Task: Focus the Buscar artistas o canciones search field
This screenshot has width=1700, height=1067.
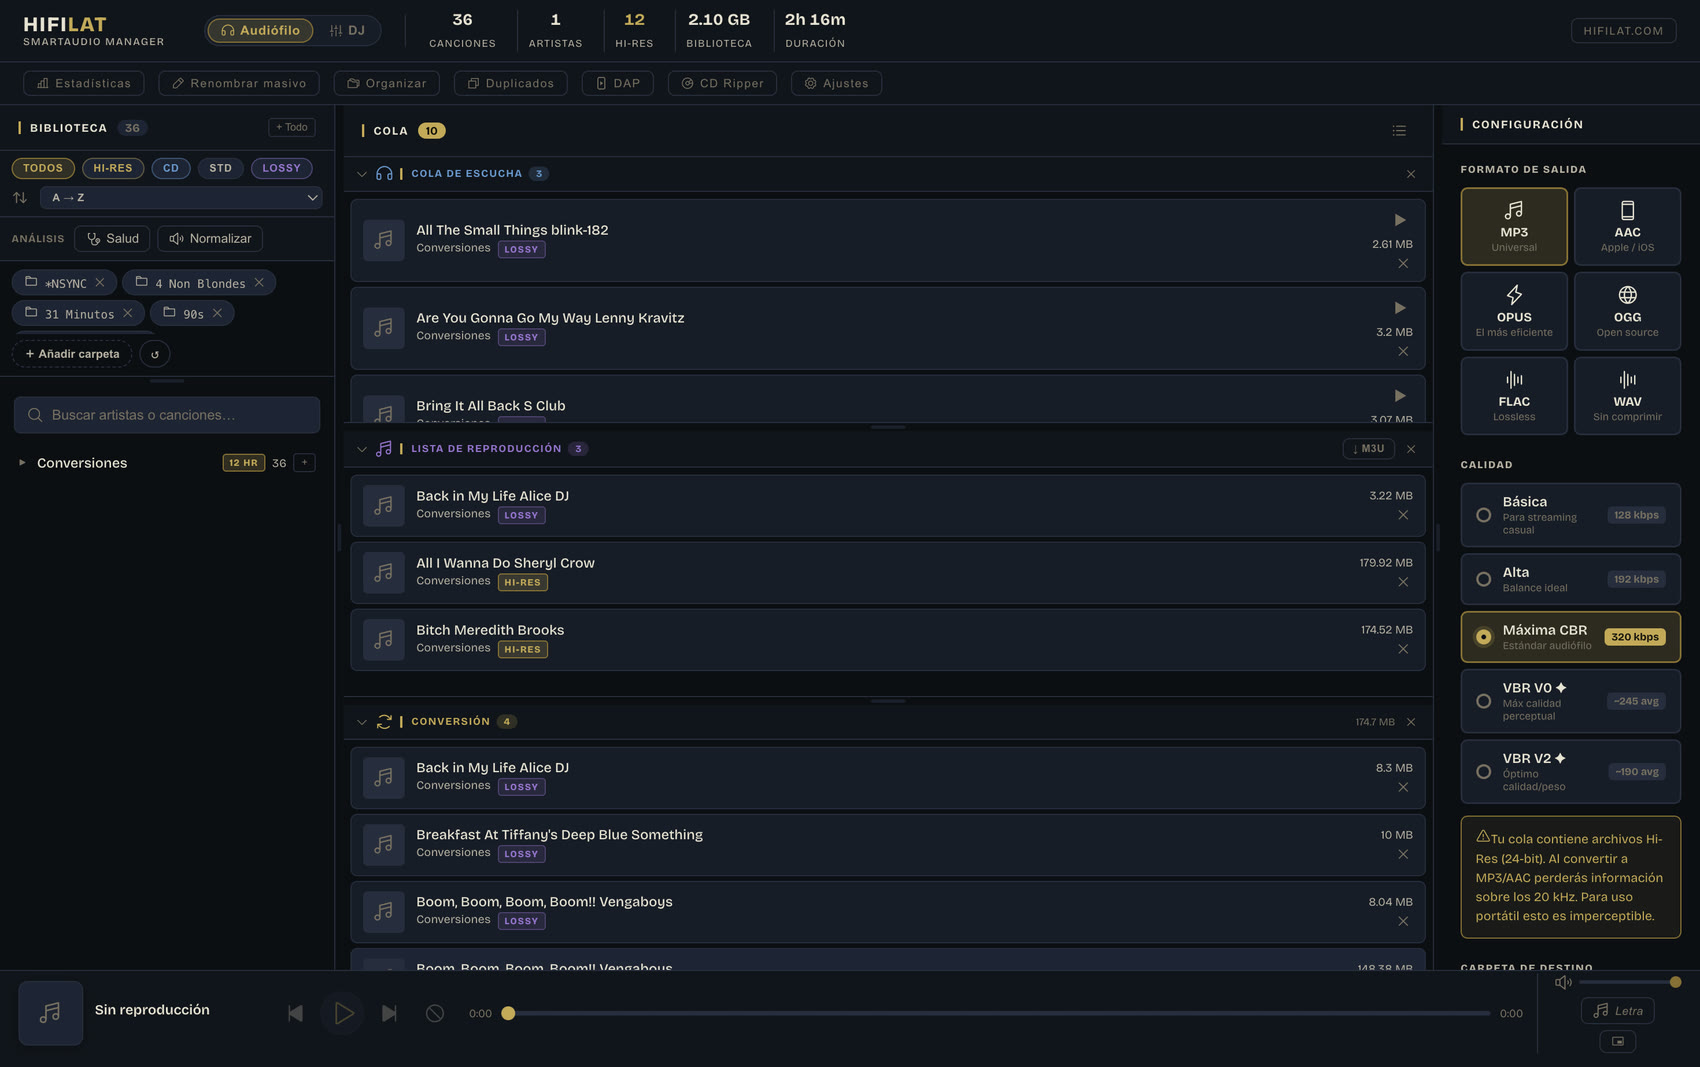Action: [167, 415]
